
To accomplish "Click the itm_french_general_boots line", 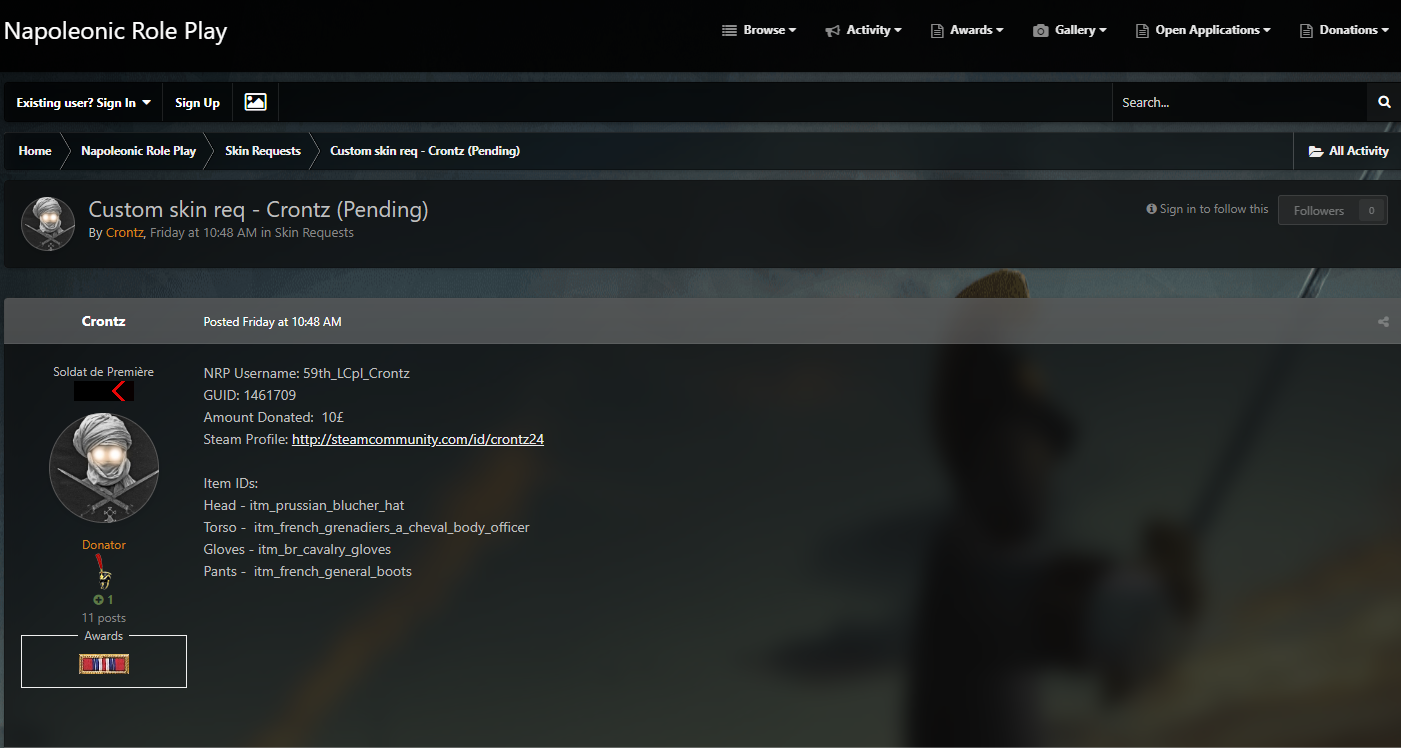I will 308,571.
